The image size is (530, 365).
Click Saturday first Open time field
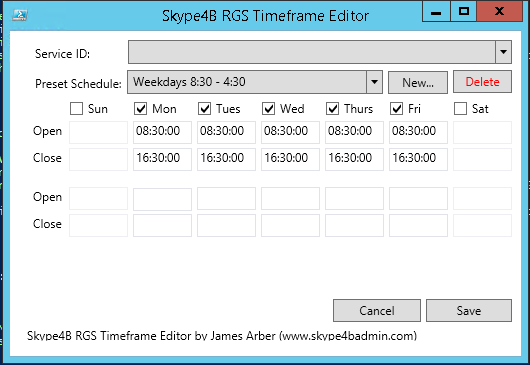[482, 132]
